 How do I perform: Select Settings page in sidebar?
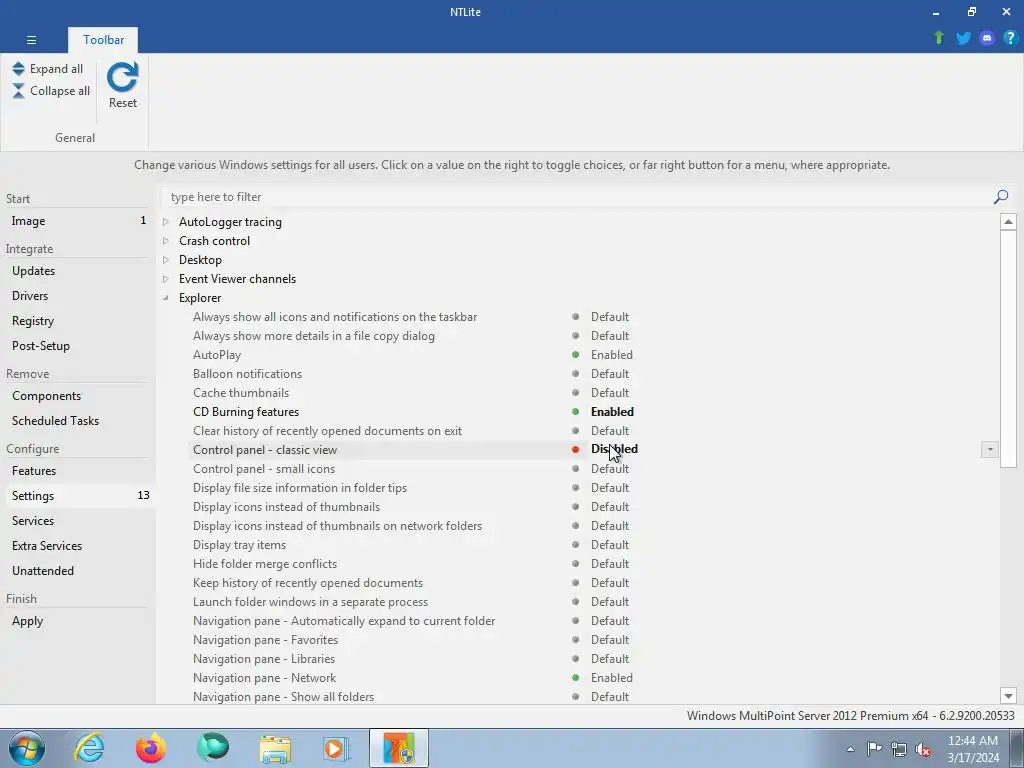pos(78,496)
